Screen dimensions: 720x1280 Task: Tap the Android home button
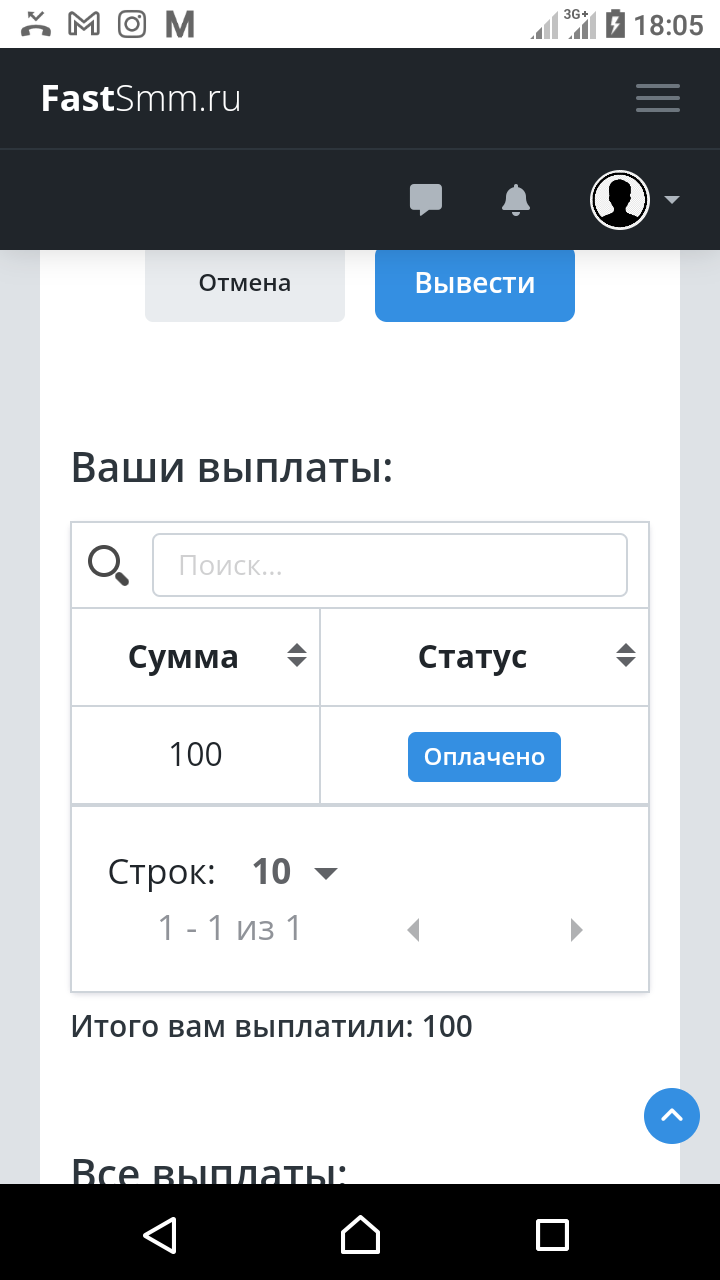tap(360, 1234)
